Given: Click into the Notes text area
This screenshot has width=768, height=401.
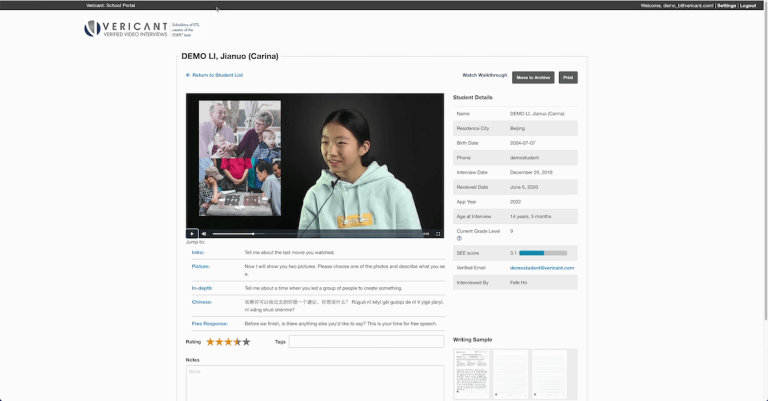Looking at the screenshot, I should click(x=315, y=383).
